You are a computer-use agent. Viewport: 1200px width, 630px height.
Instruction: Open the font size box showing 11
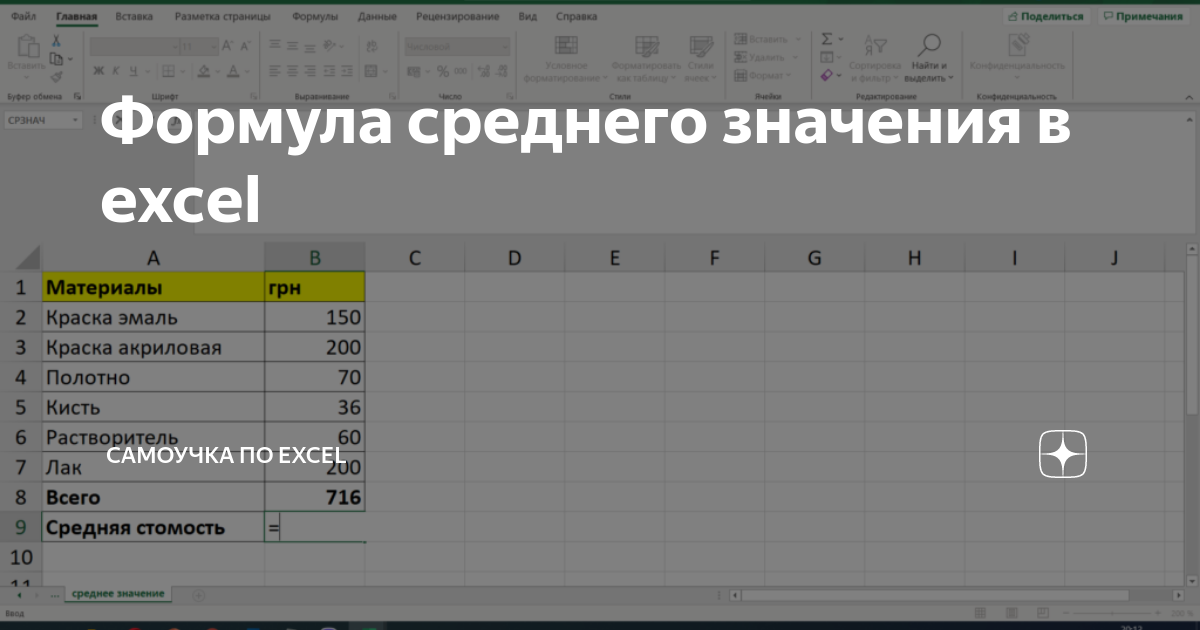point(199,46)
